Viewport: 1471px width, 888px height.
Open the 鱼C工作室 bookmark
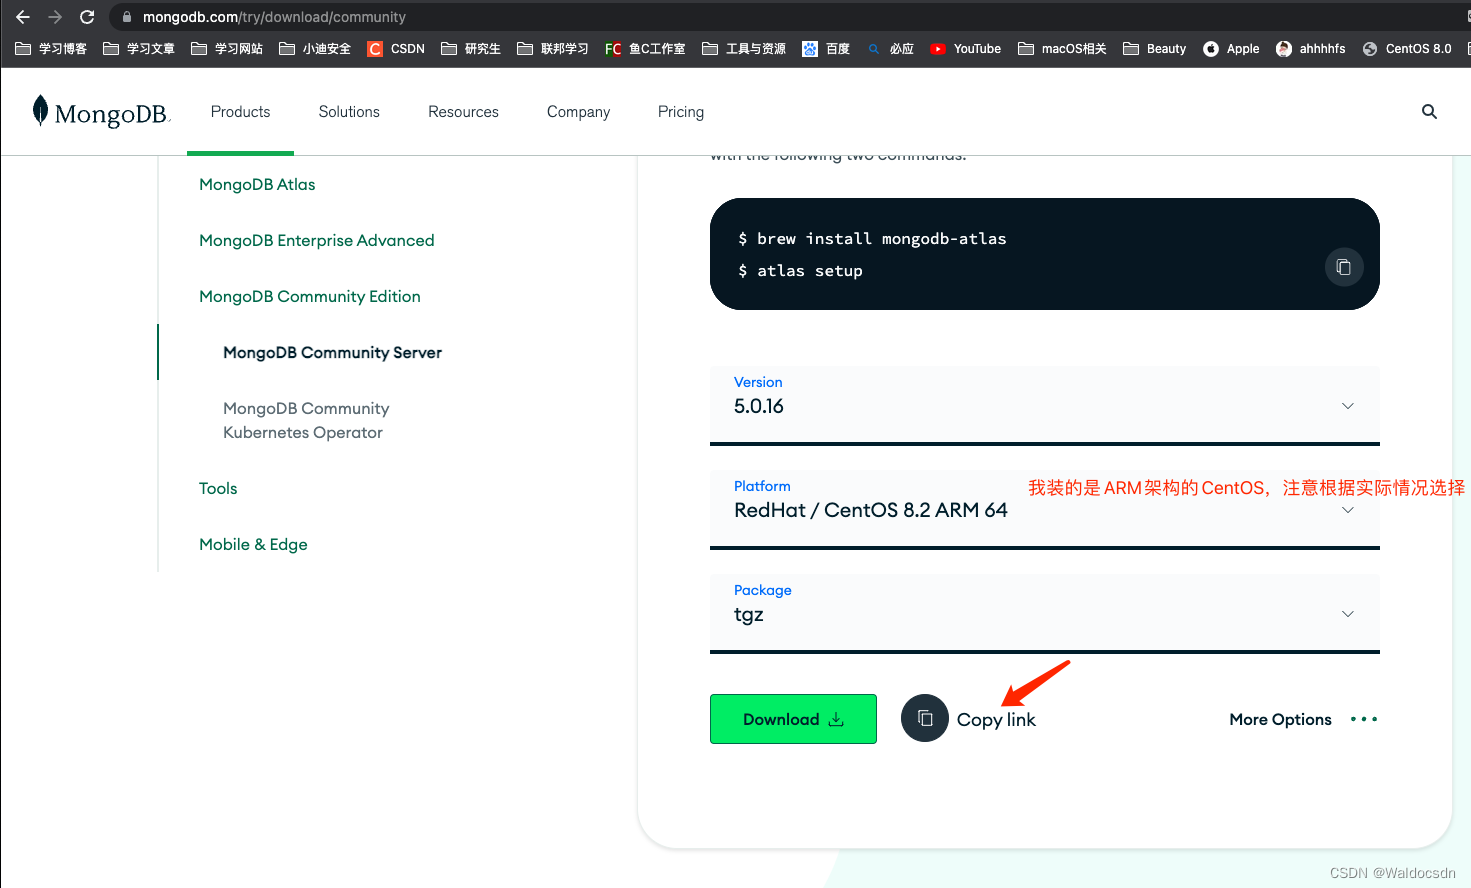tap(645, 48)
